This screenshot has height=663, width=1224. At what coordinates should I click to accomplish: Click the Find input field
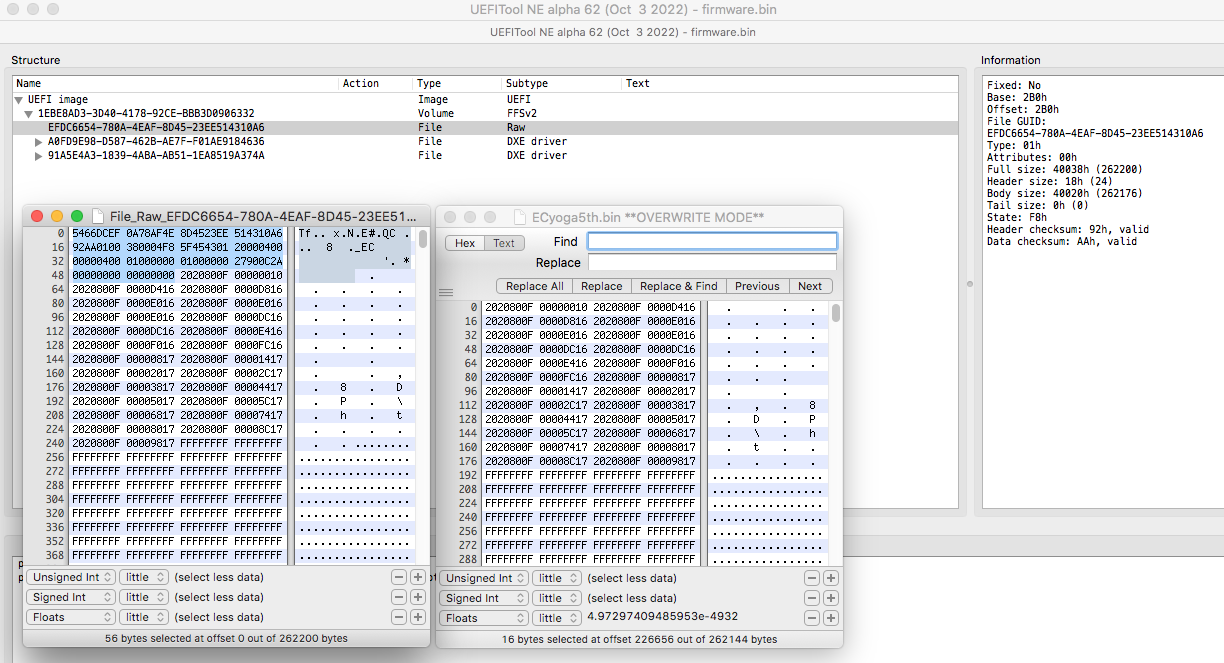(712, 241)
